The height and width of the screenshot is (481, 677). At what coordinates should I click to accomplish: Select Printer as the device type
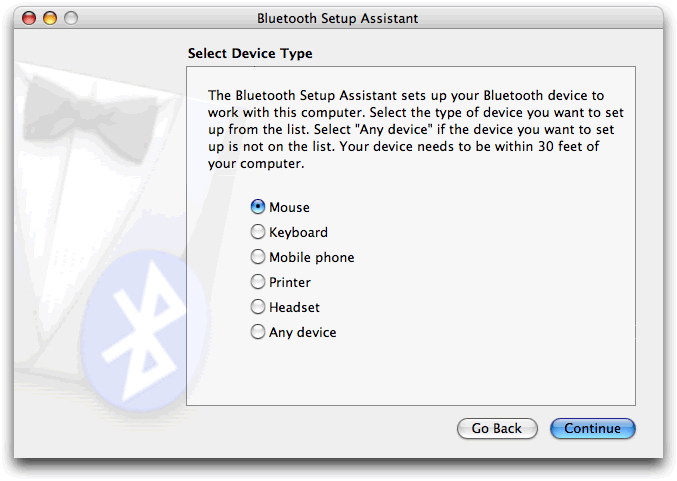point(258,282)
